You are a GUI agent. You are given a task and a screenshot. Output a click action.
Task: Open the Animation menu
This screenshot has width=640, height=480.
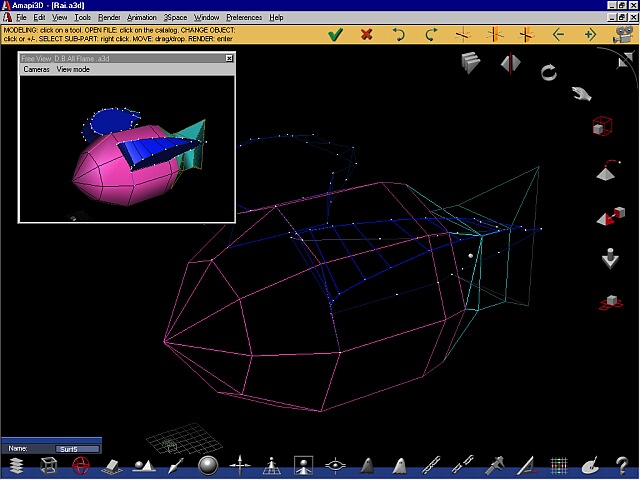[x=141, y=17]
